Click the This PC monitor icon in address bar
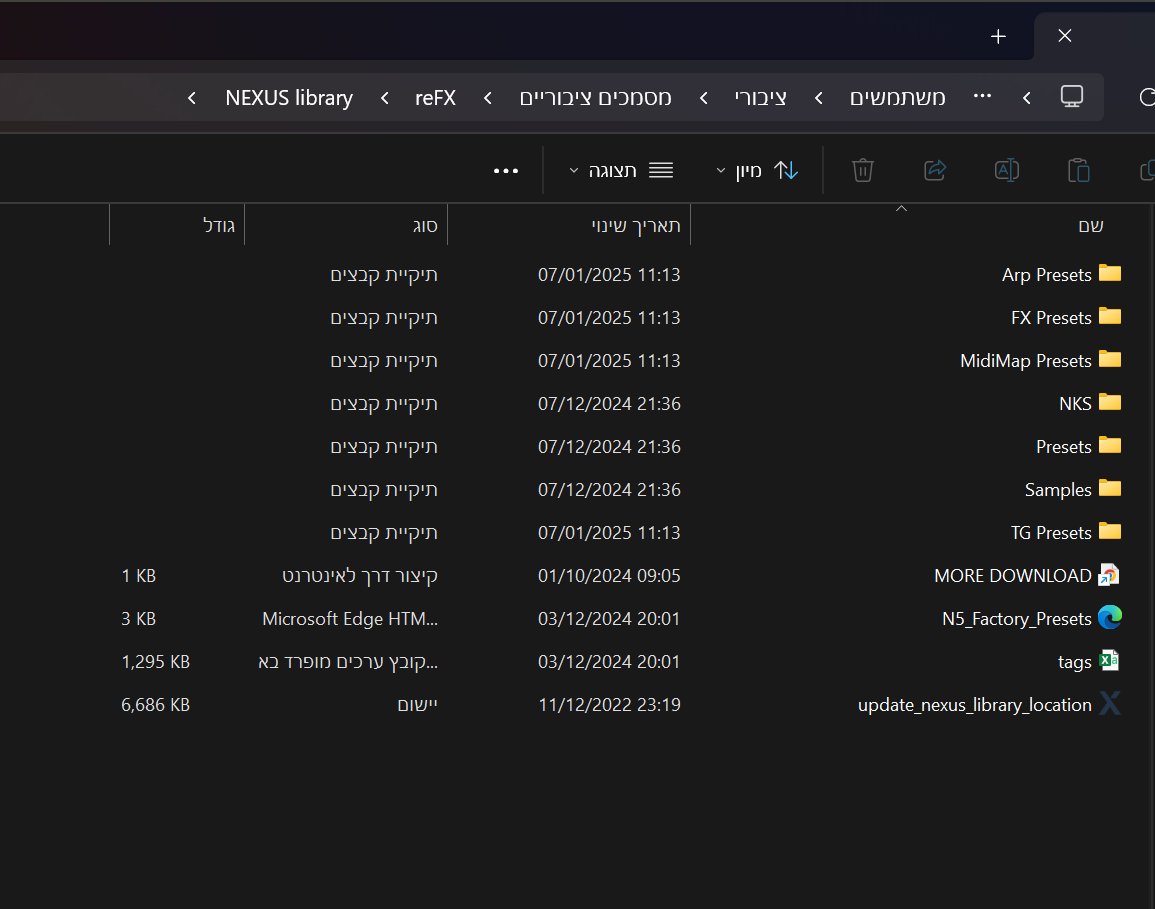This screenshot has width=1155, height=909. (x=1072, y=96)
